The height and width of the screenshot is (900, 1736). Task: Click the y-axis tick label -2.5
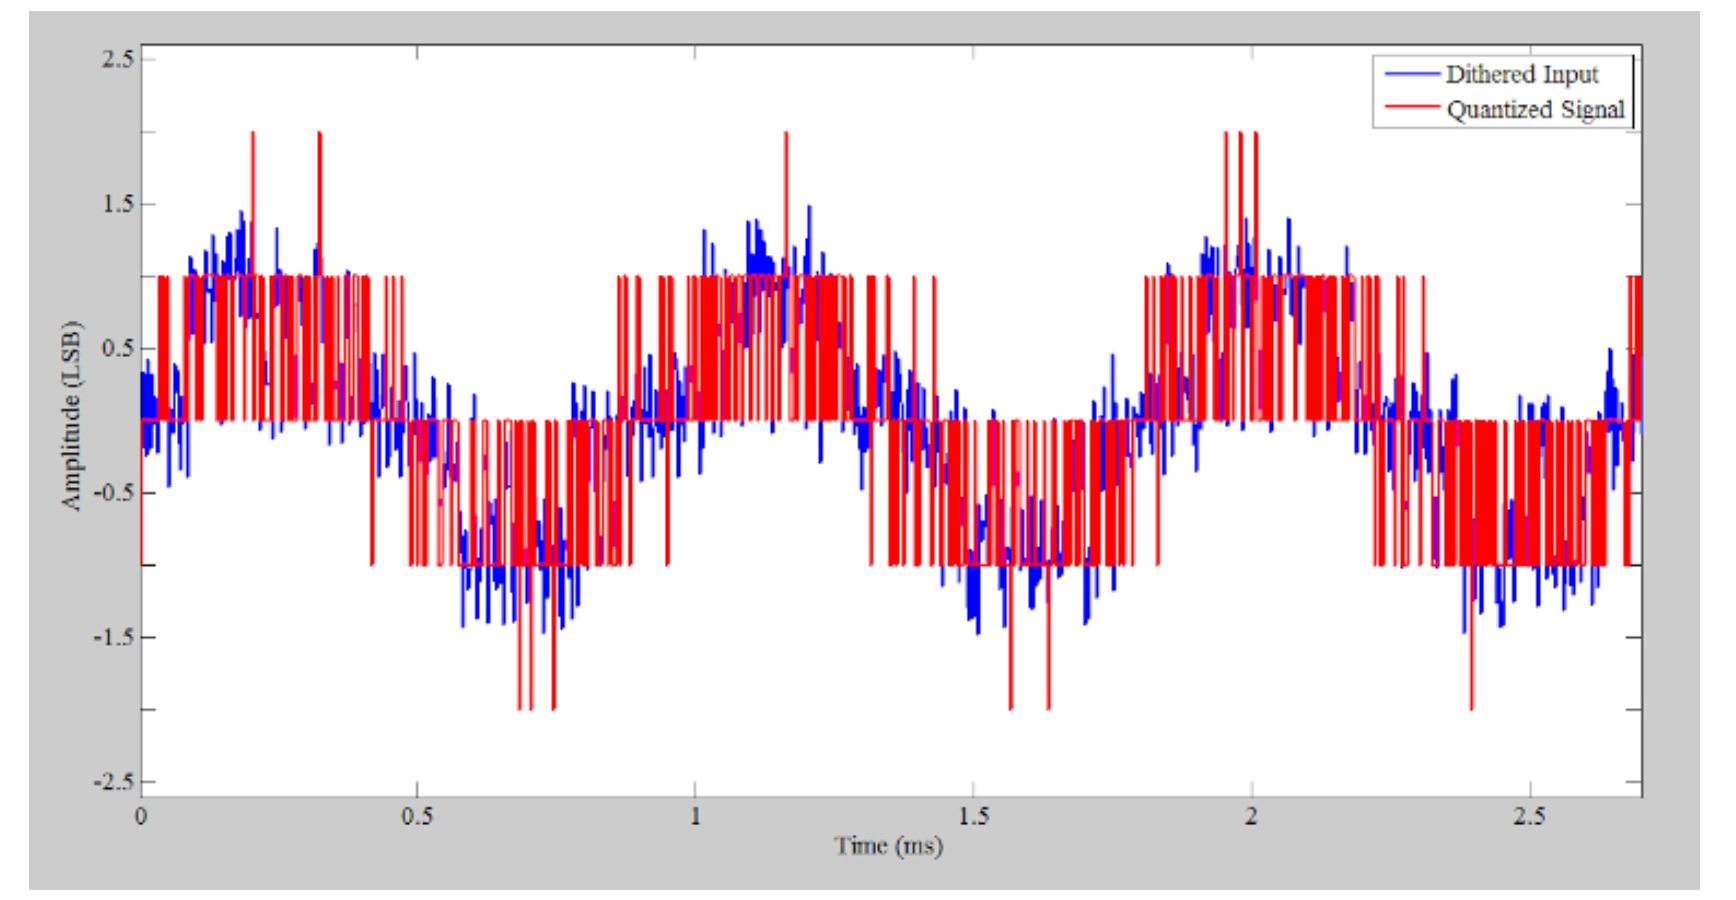coord(113,781)
